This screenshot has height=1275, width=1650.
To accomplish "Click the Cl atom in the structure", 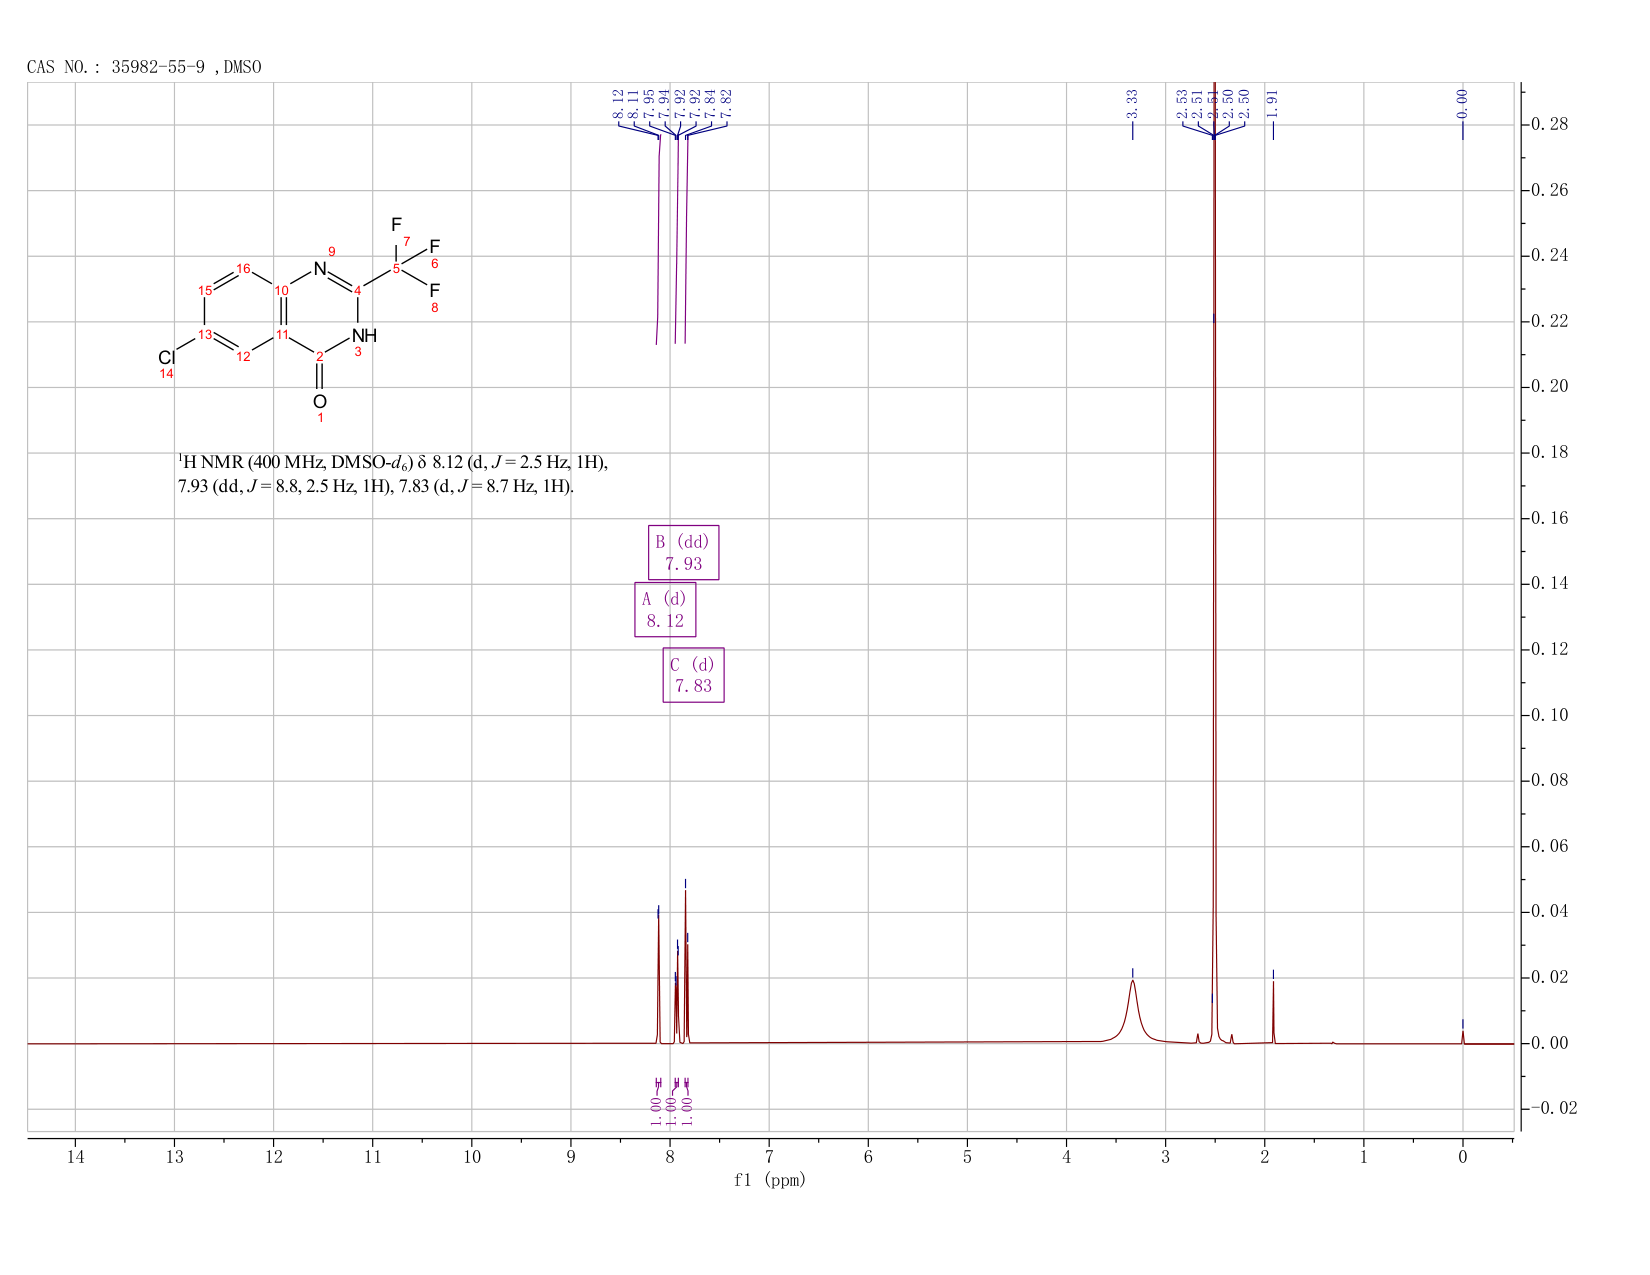I will coord(166,357).
